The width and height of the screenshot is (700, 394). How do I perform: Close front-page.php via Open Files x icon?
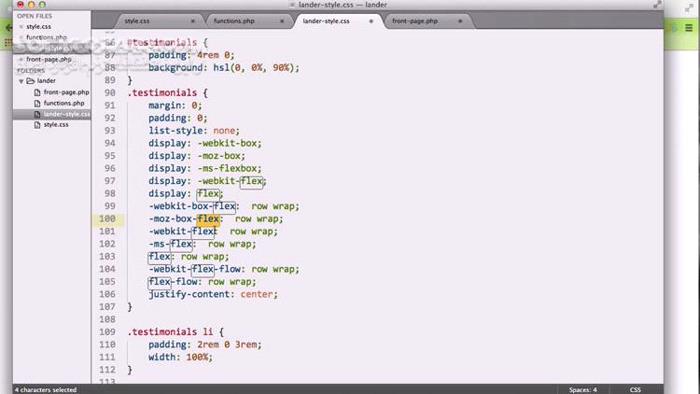(21, 59)
